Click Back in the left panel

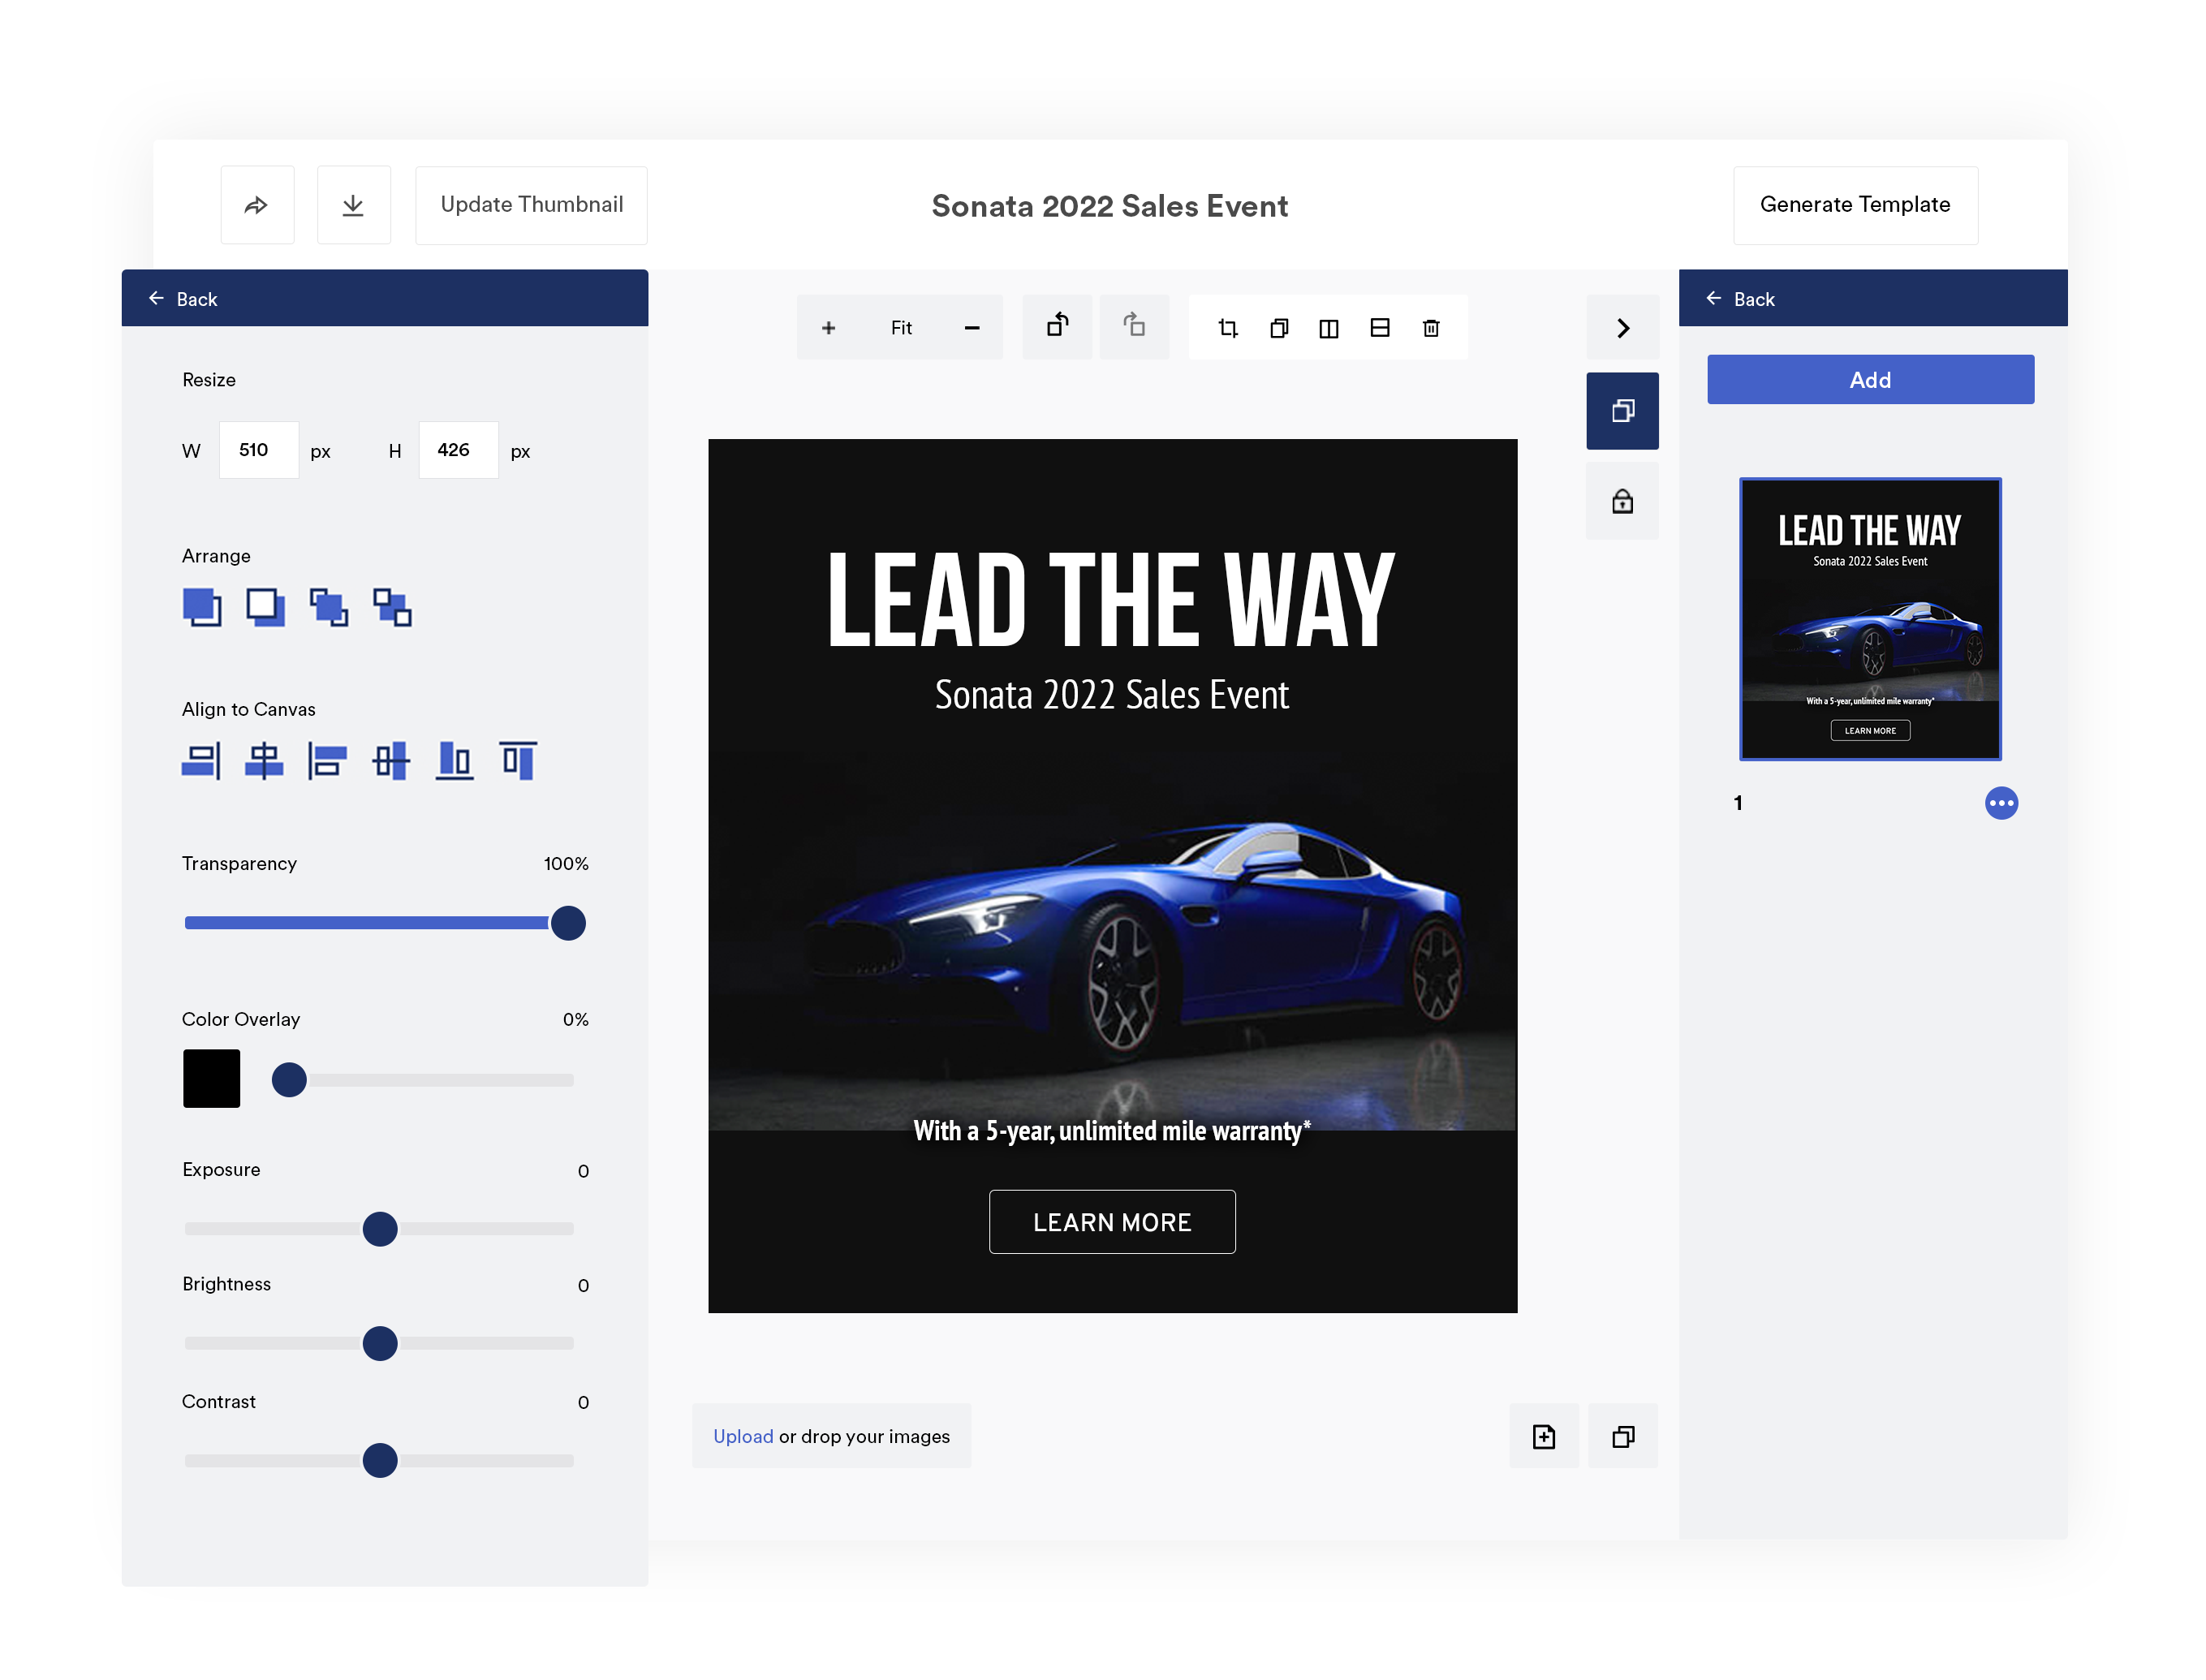point(182,296)
